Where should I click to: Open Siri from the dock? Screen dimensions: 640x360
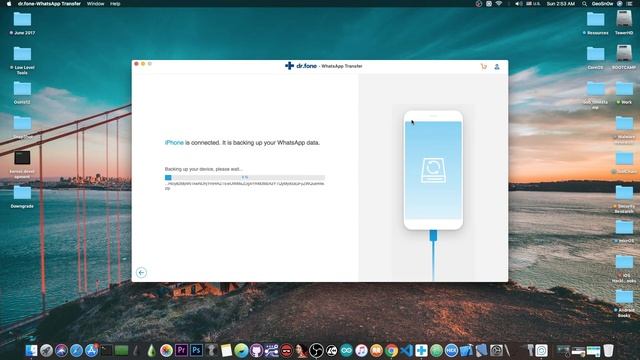[61, 350]
